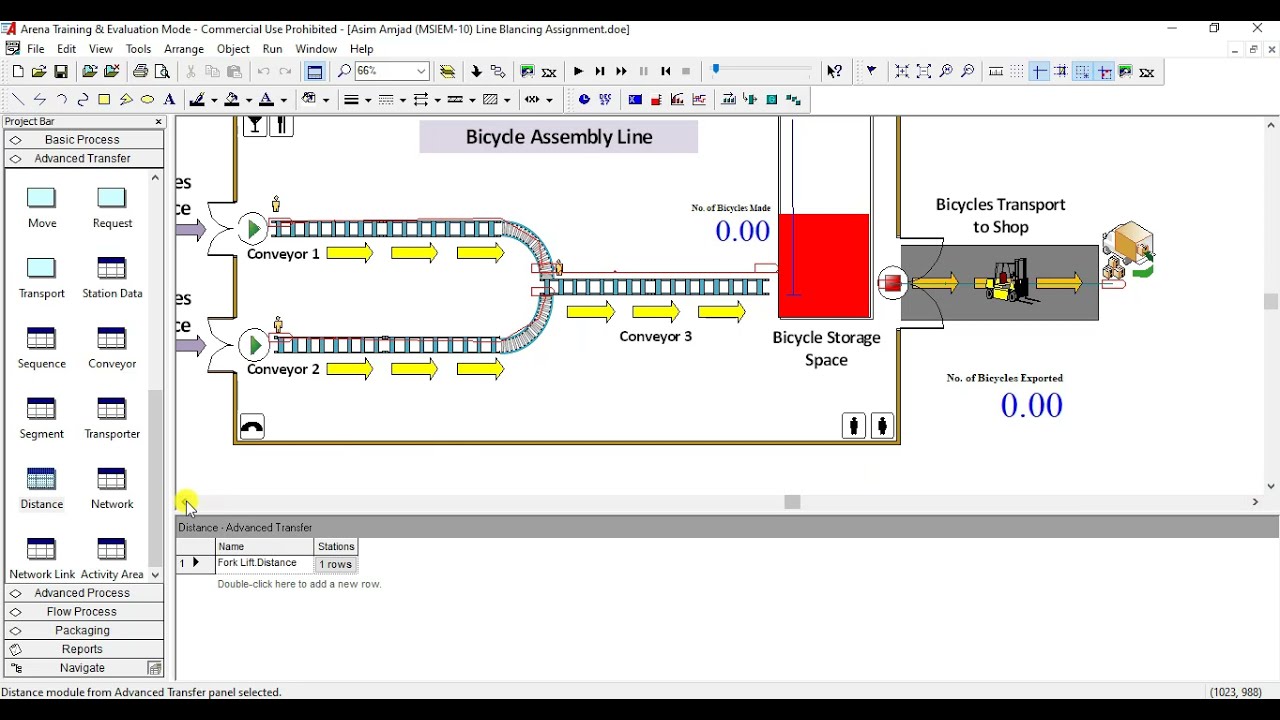Toggle the Glue to Guides icon
This screenshot has height=720, width=1280.
(1104, 72)
